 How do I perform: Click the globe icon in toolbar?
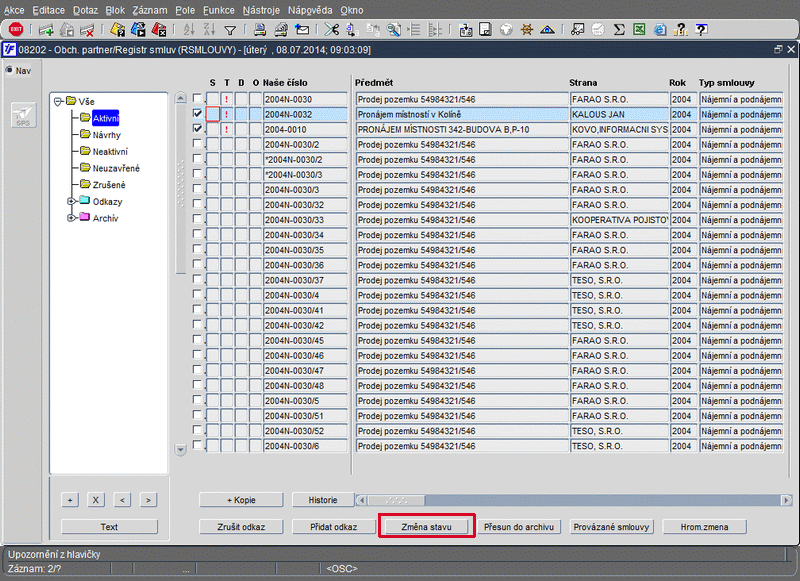tap(506, 30)
